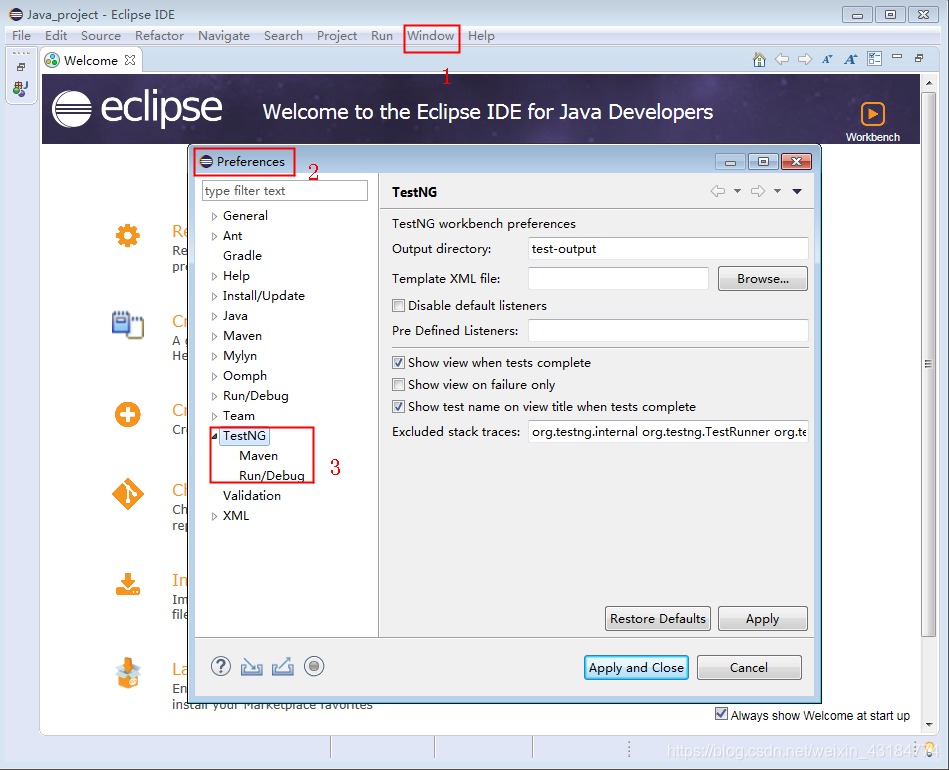Click the orange download import icon on the Welcome page
This screenshot has height=770, width=949.
[x=128, y=584]
